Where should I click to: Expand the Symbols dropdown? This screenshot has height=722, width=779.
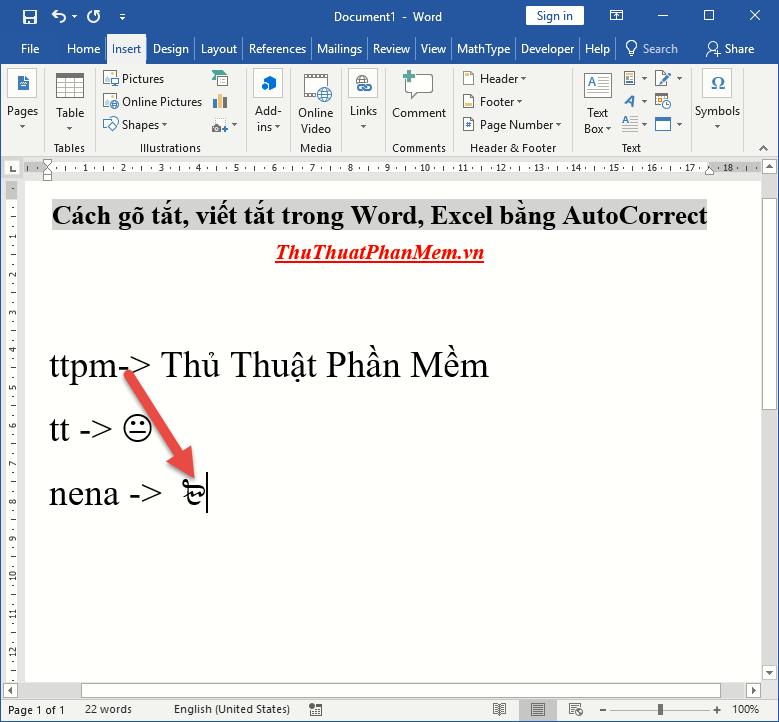(x=717, y=101)
